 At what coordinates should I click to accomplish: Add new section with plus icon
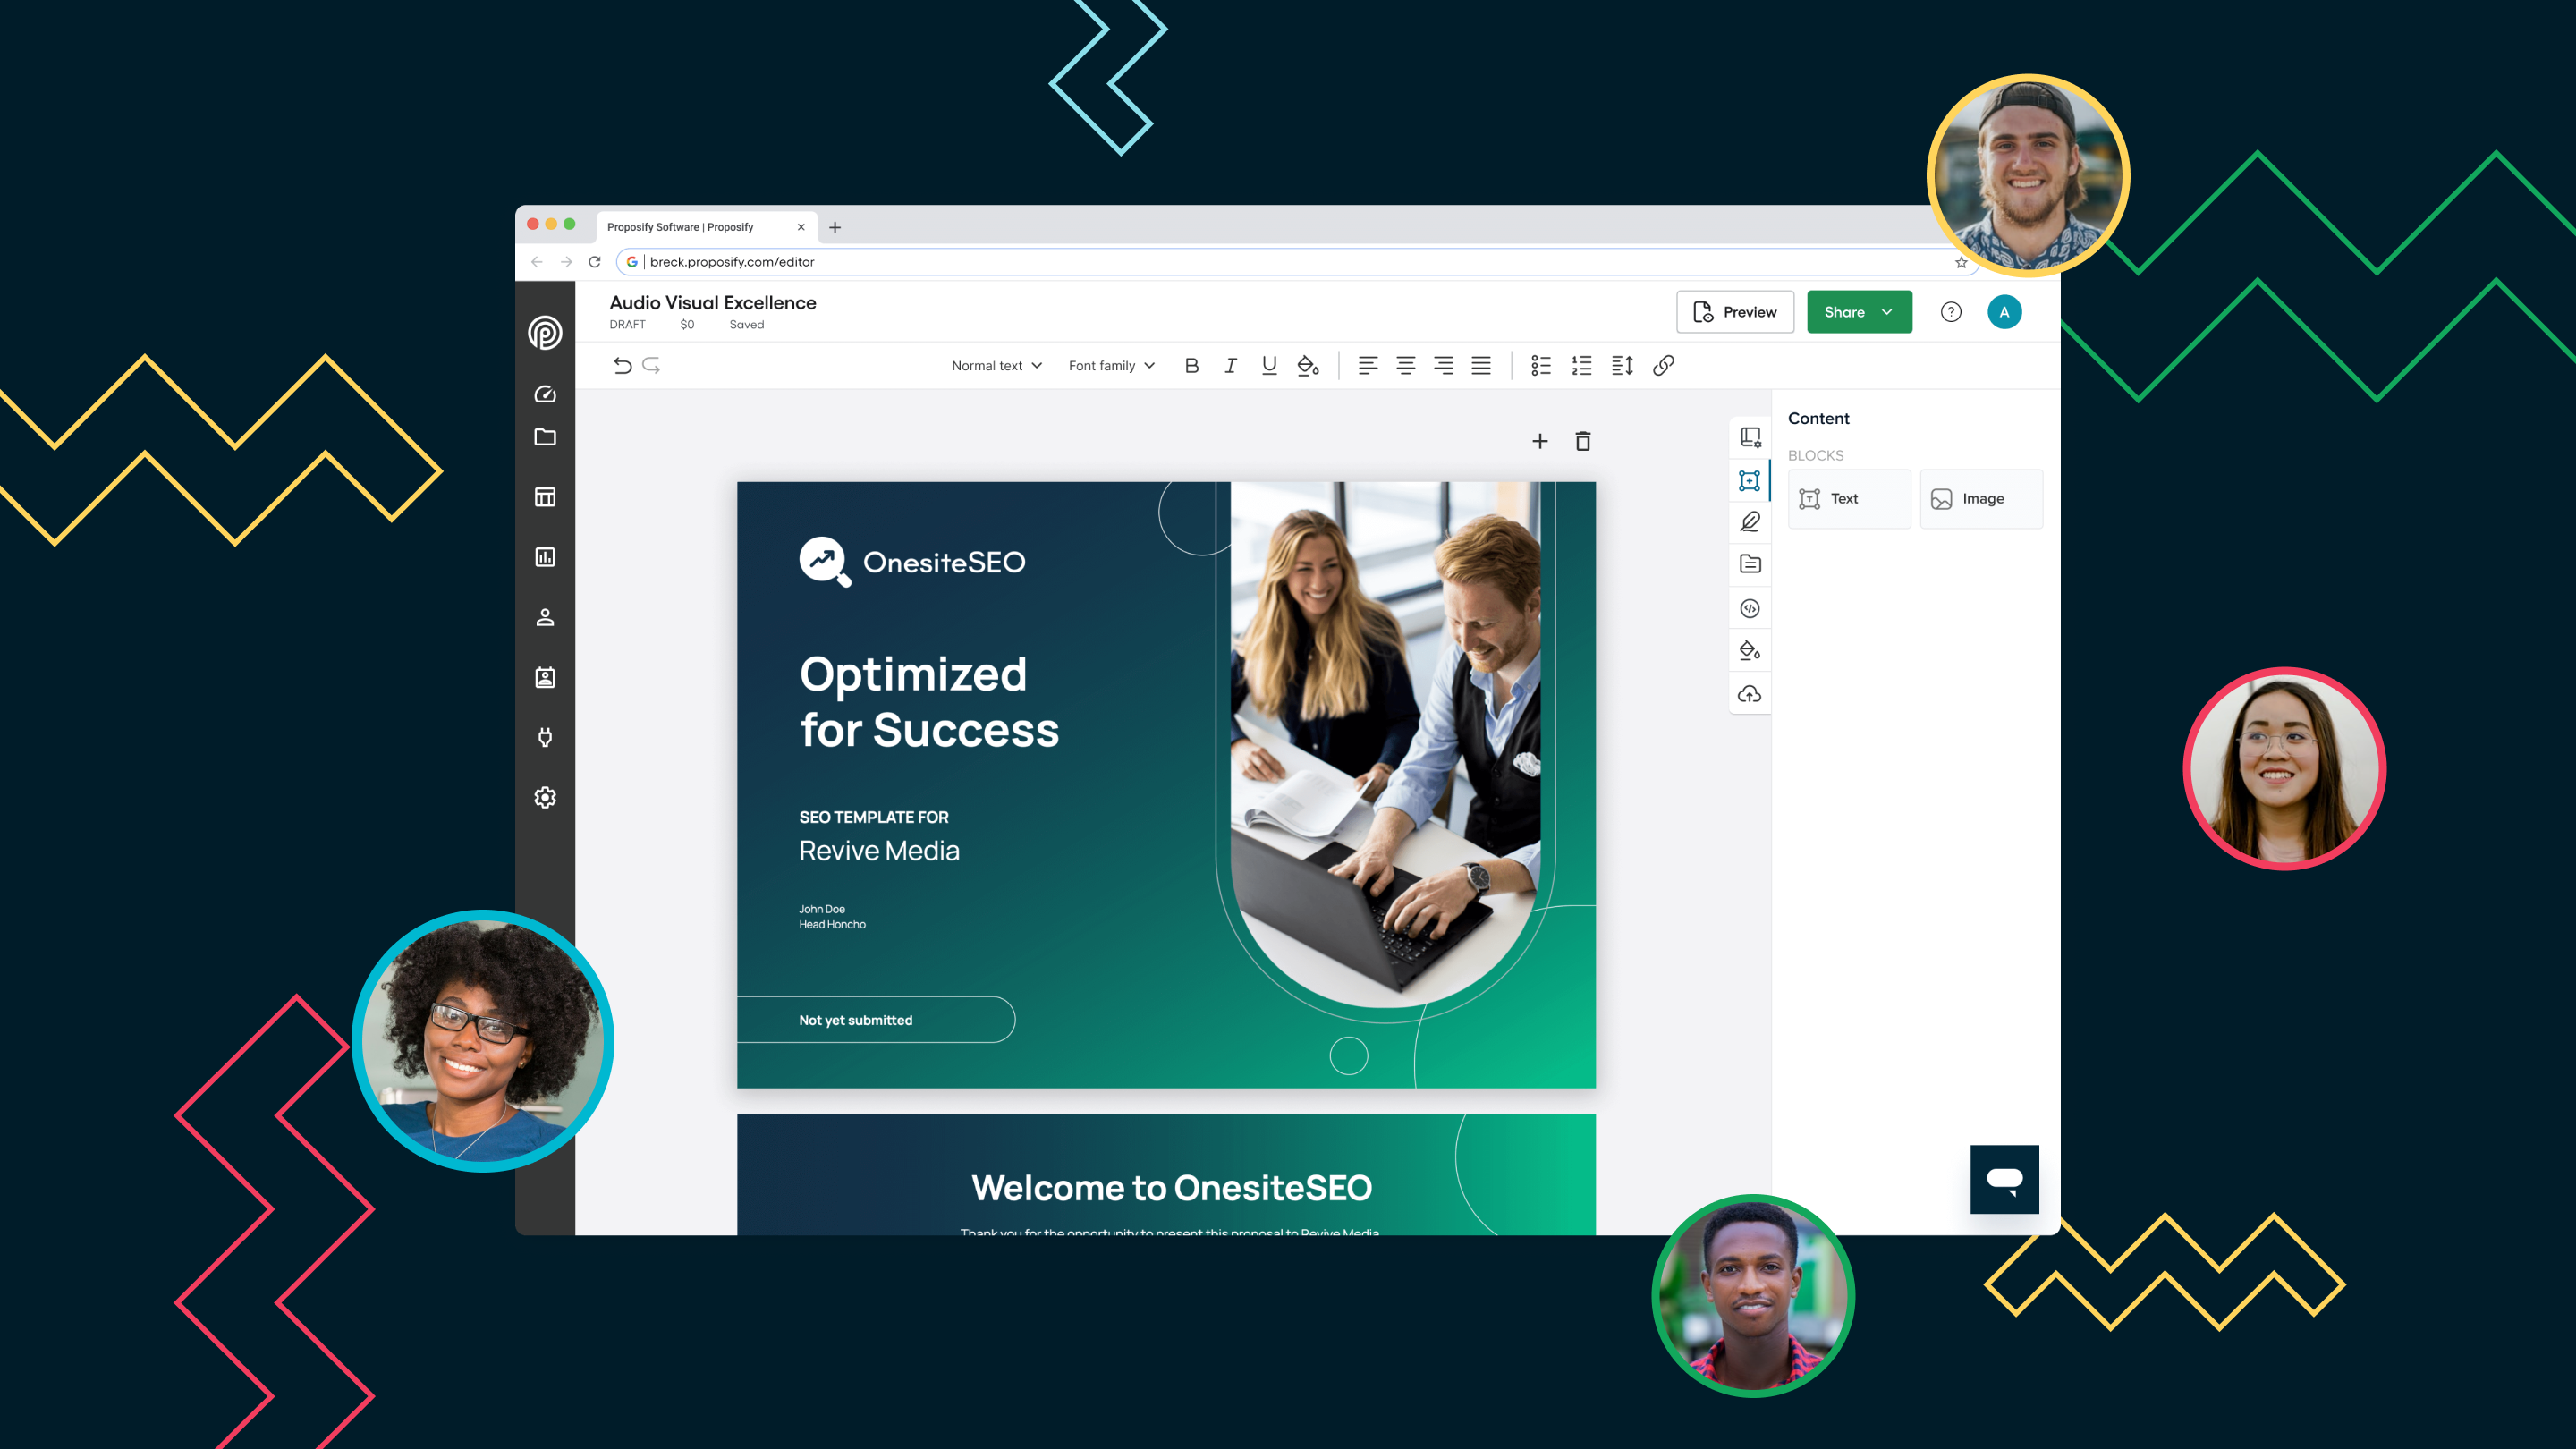[1540, 441]
